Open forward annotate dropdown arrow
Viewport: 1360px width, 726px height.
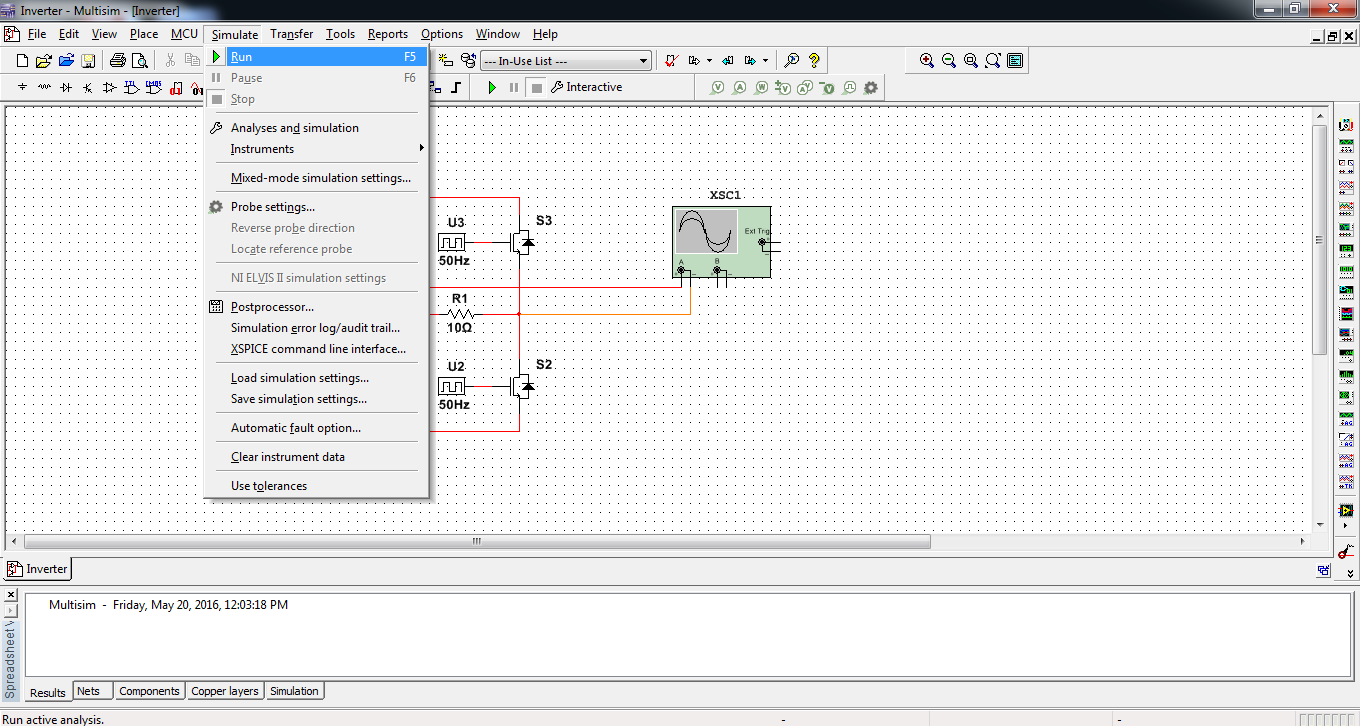(x=765, y=61)
